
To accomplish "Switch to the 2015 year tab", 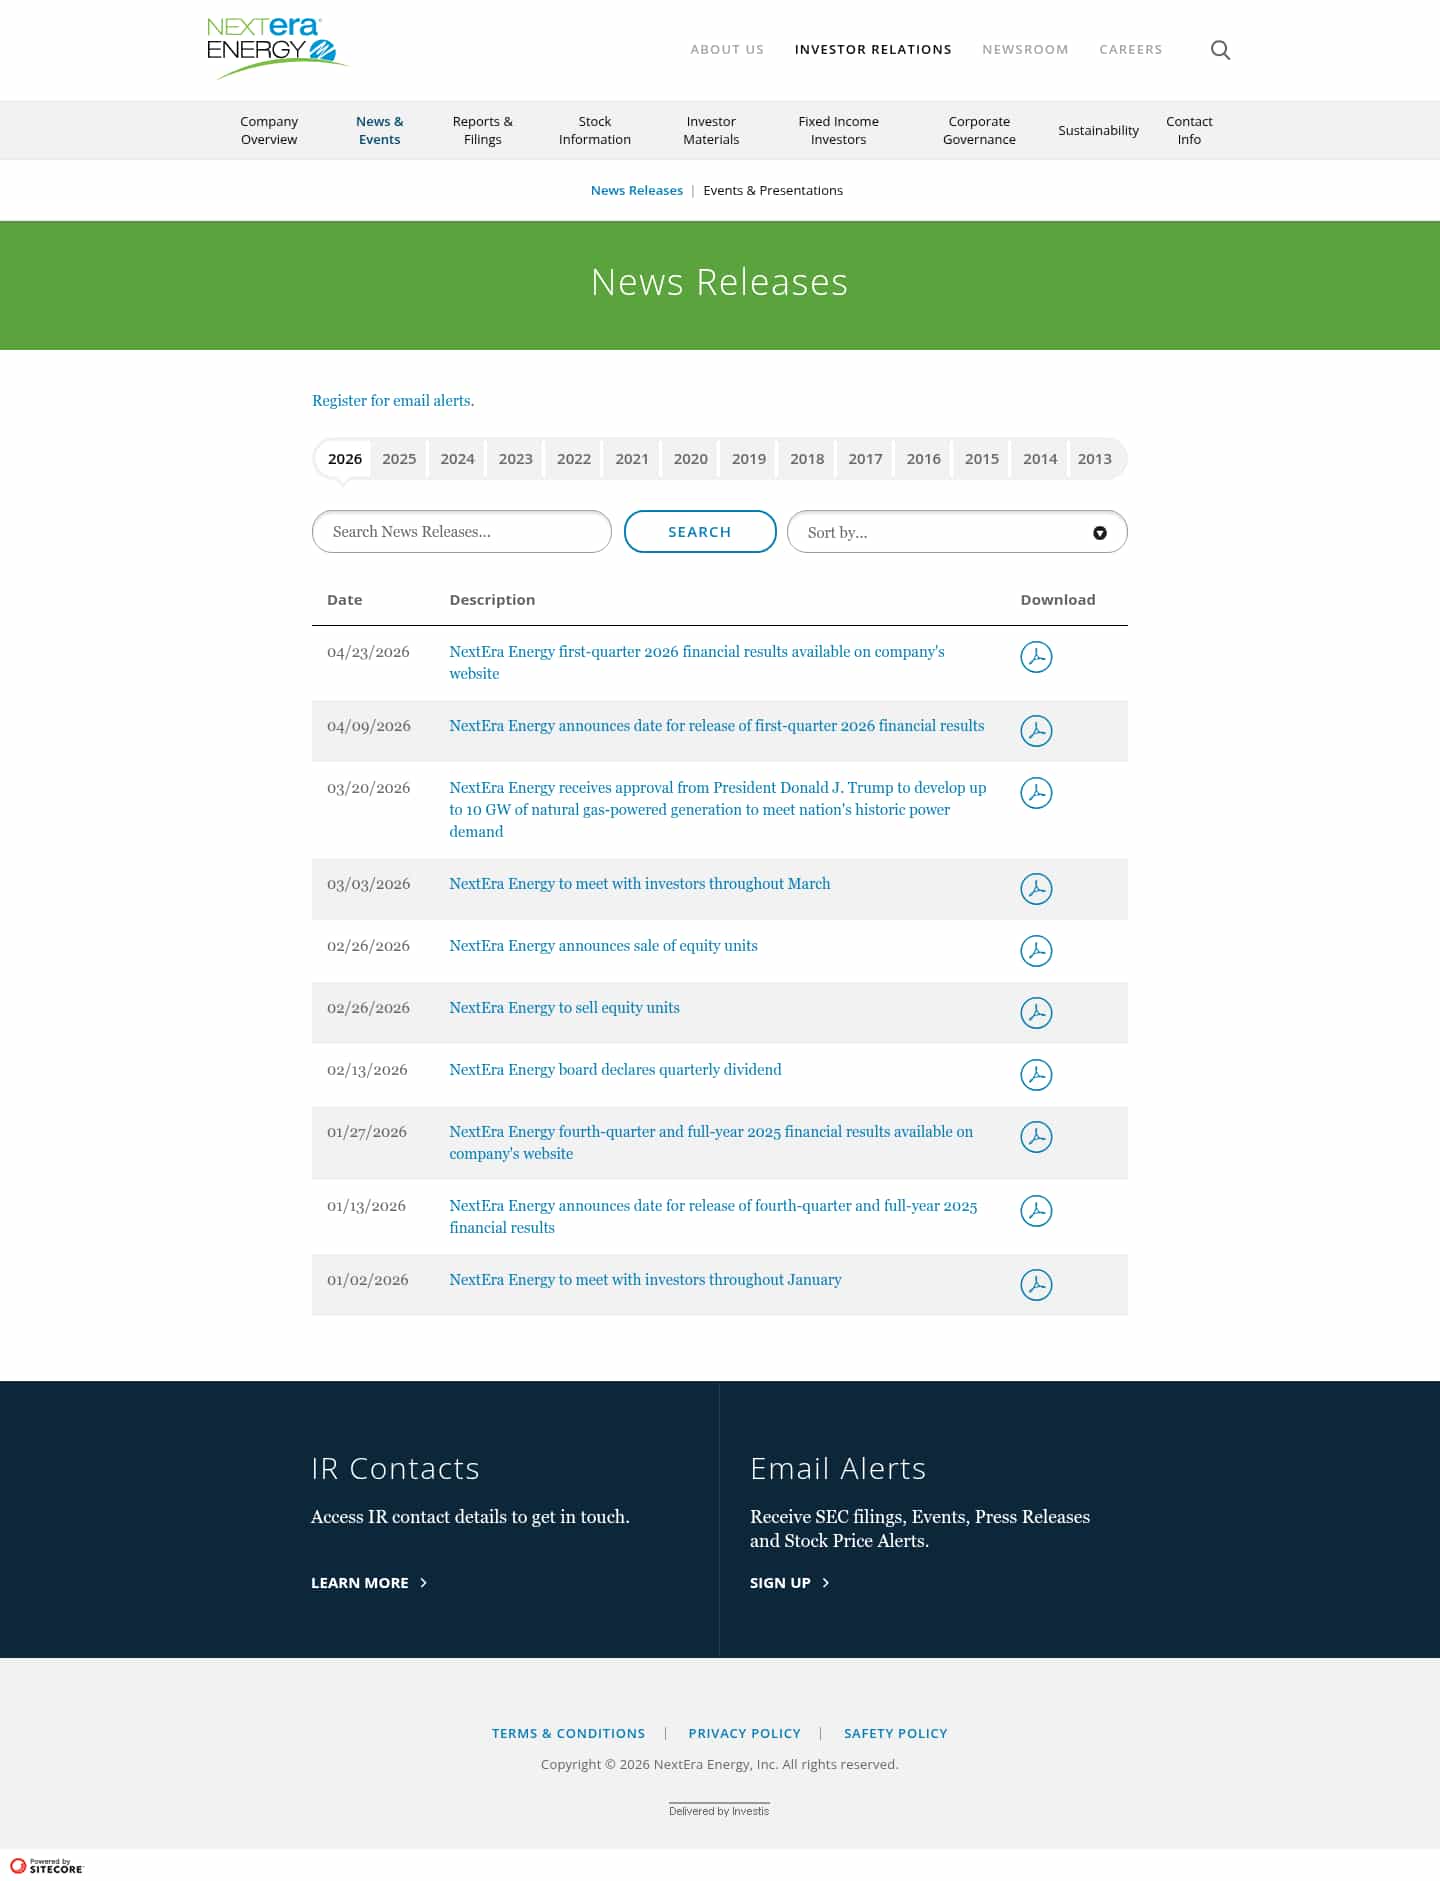I will 982,459.
